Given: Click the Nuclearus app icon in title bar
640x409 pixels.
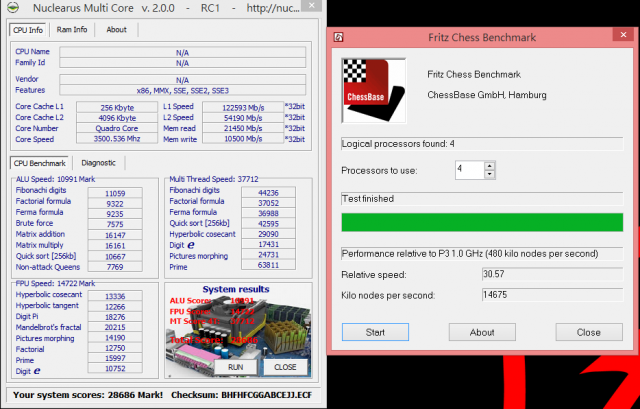Looking at the screenshot, I should 13,8.
